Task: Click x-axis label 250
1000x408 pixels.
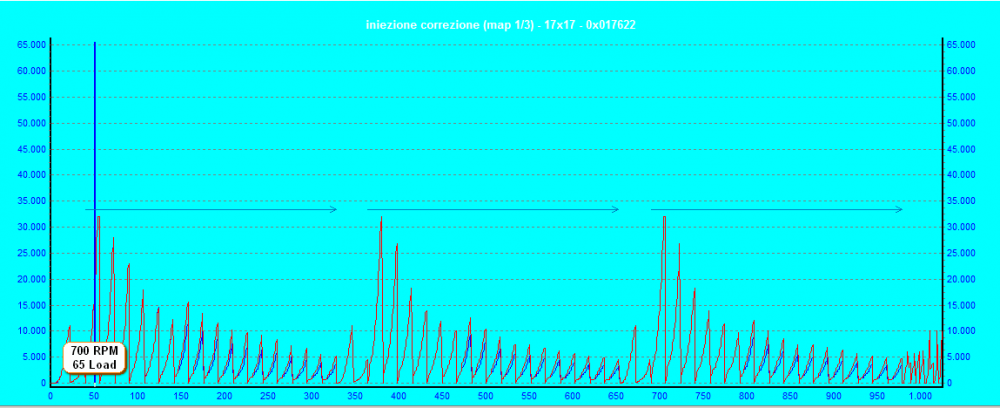Action: [268, 395]
